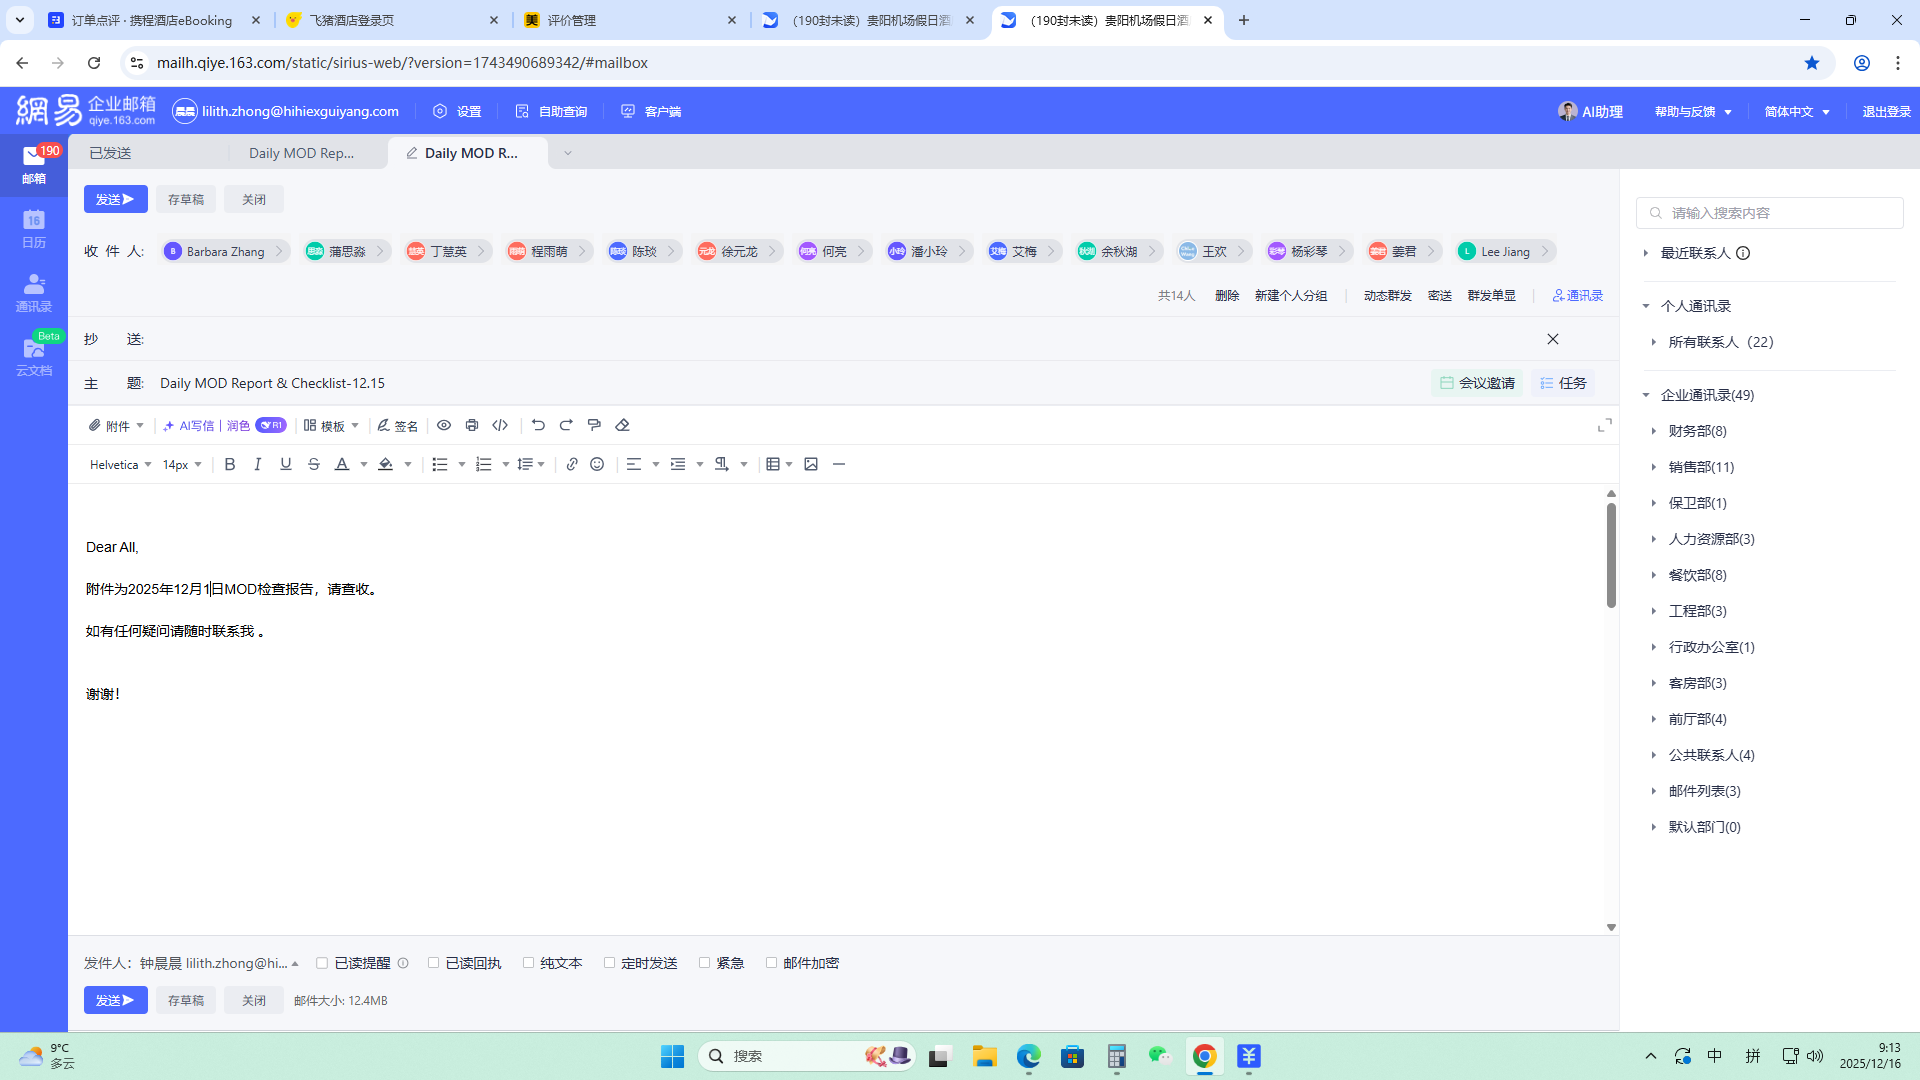This screenshot has height=1080, width=1920.
Task: Open the font color picker arrow
Action: 364,464
